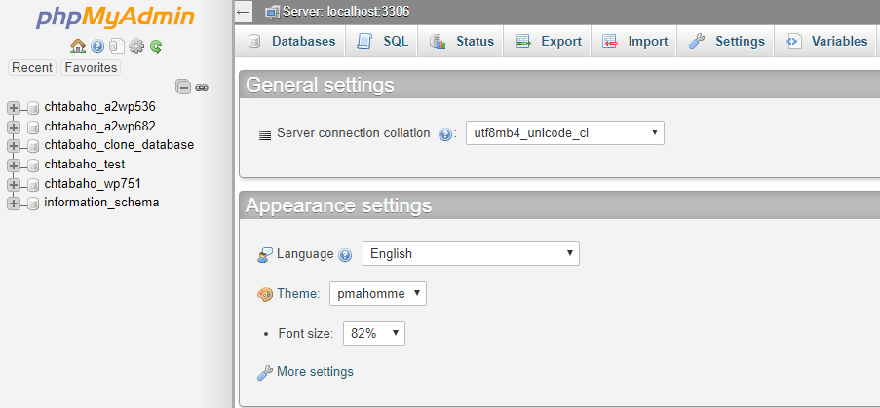The image size is (880, 408).
Task: Expand the chtabaho_test database tree
Action: click(14, 165)
